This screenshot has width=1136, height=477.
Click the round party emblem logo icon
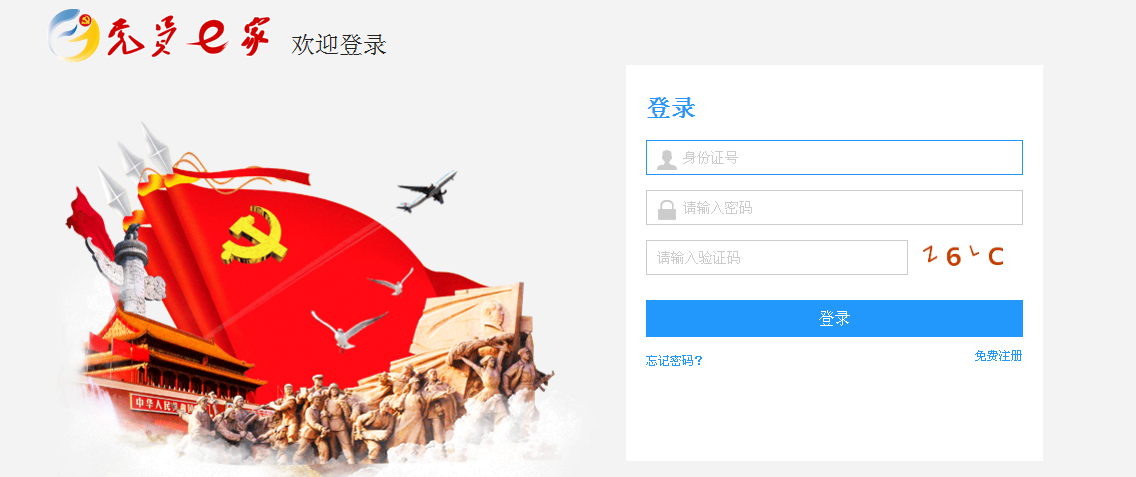pyautogui.click(x=74, y=35)
